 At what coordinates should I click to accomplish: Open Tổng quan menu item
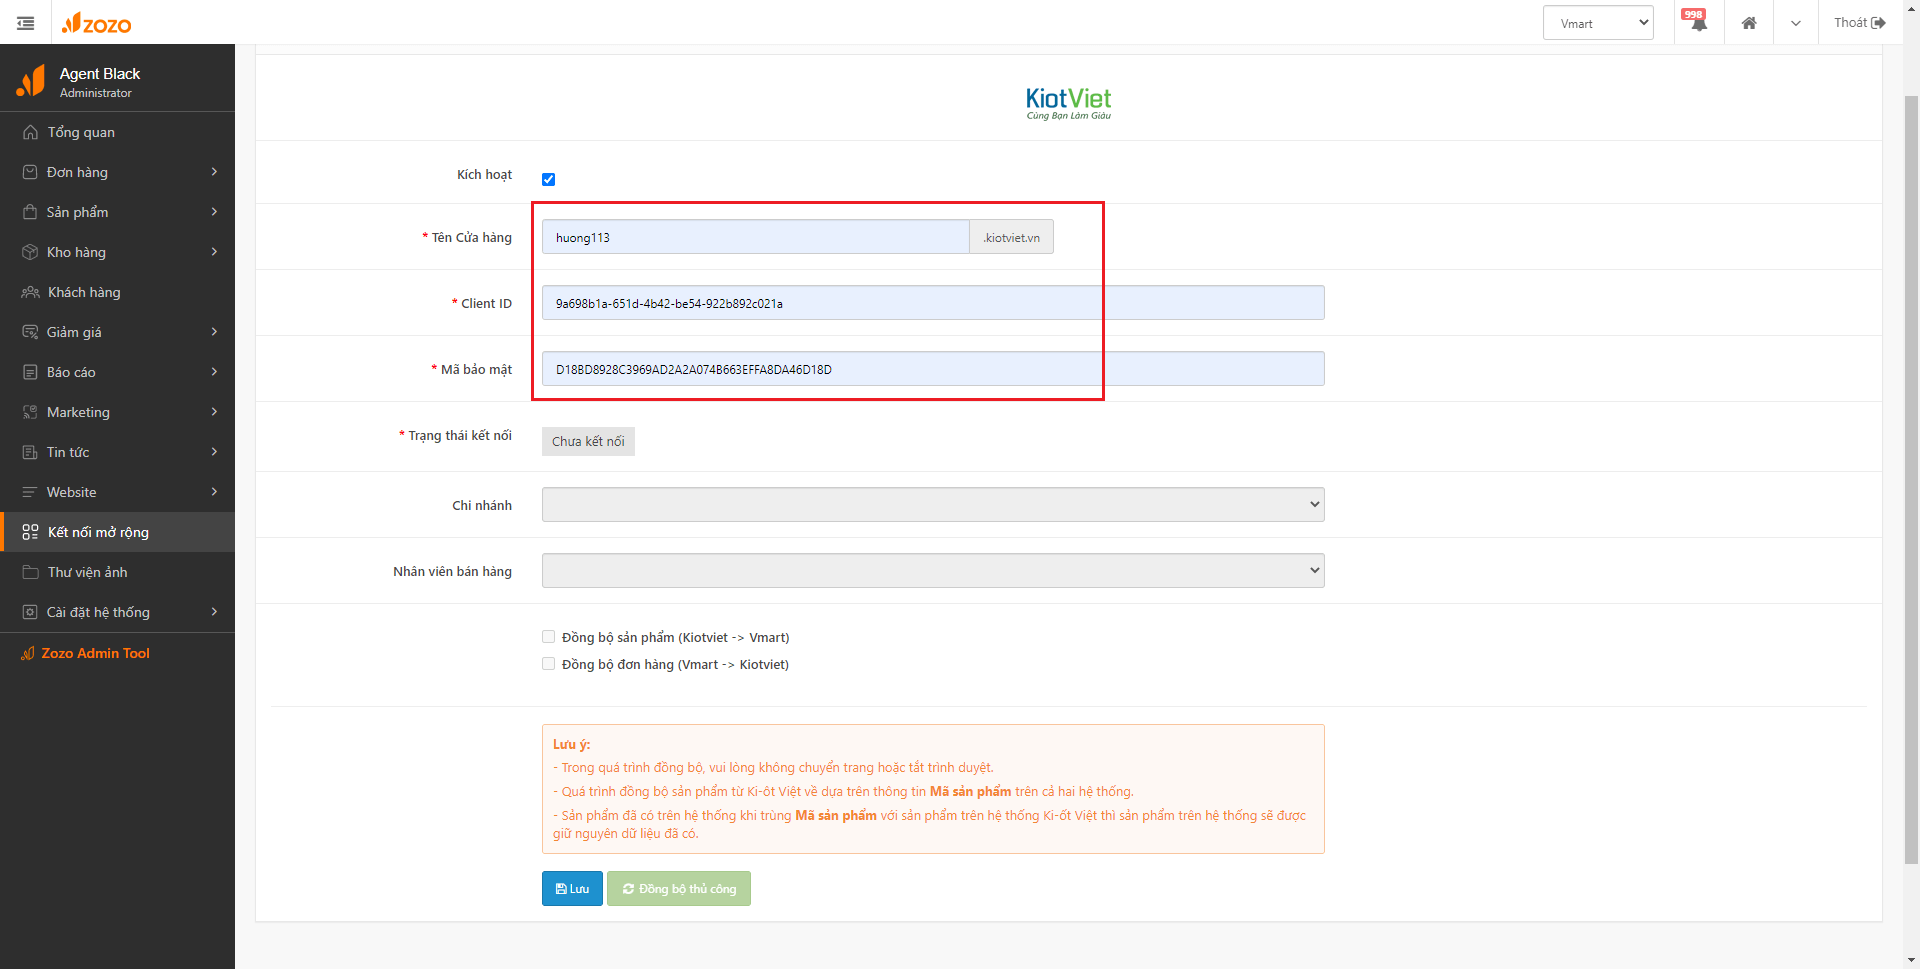[117, 132]
